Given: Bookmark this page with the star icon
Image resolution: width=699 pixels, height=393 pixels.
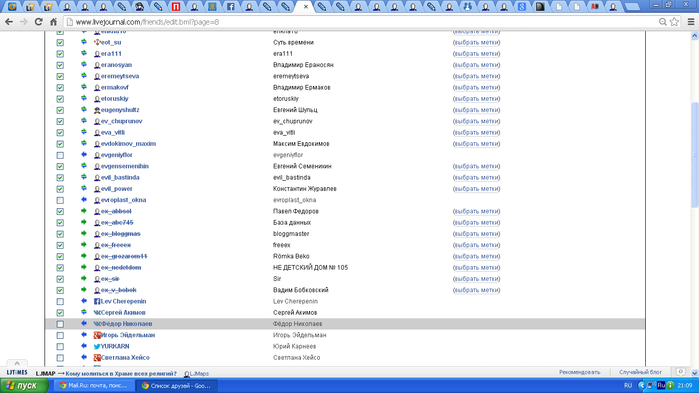Looking at the screenshot, I should coord(674,22).
